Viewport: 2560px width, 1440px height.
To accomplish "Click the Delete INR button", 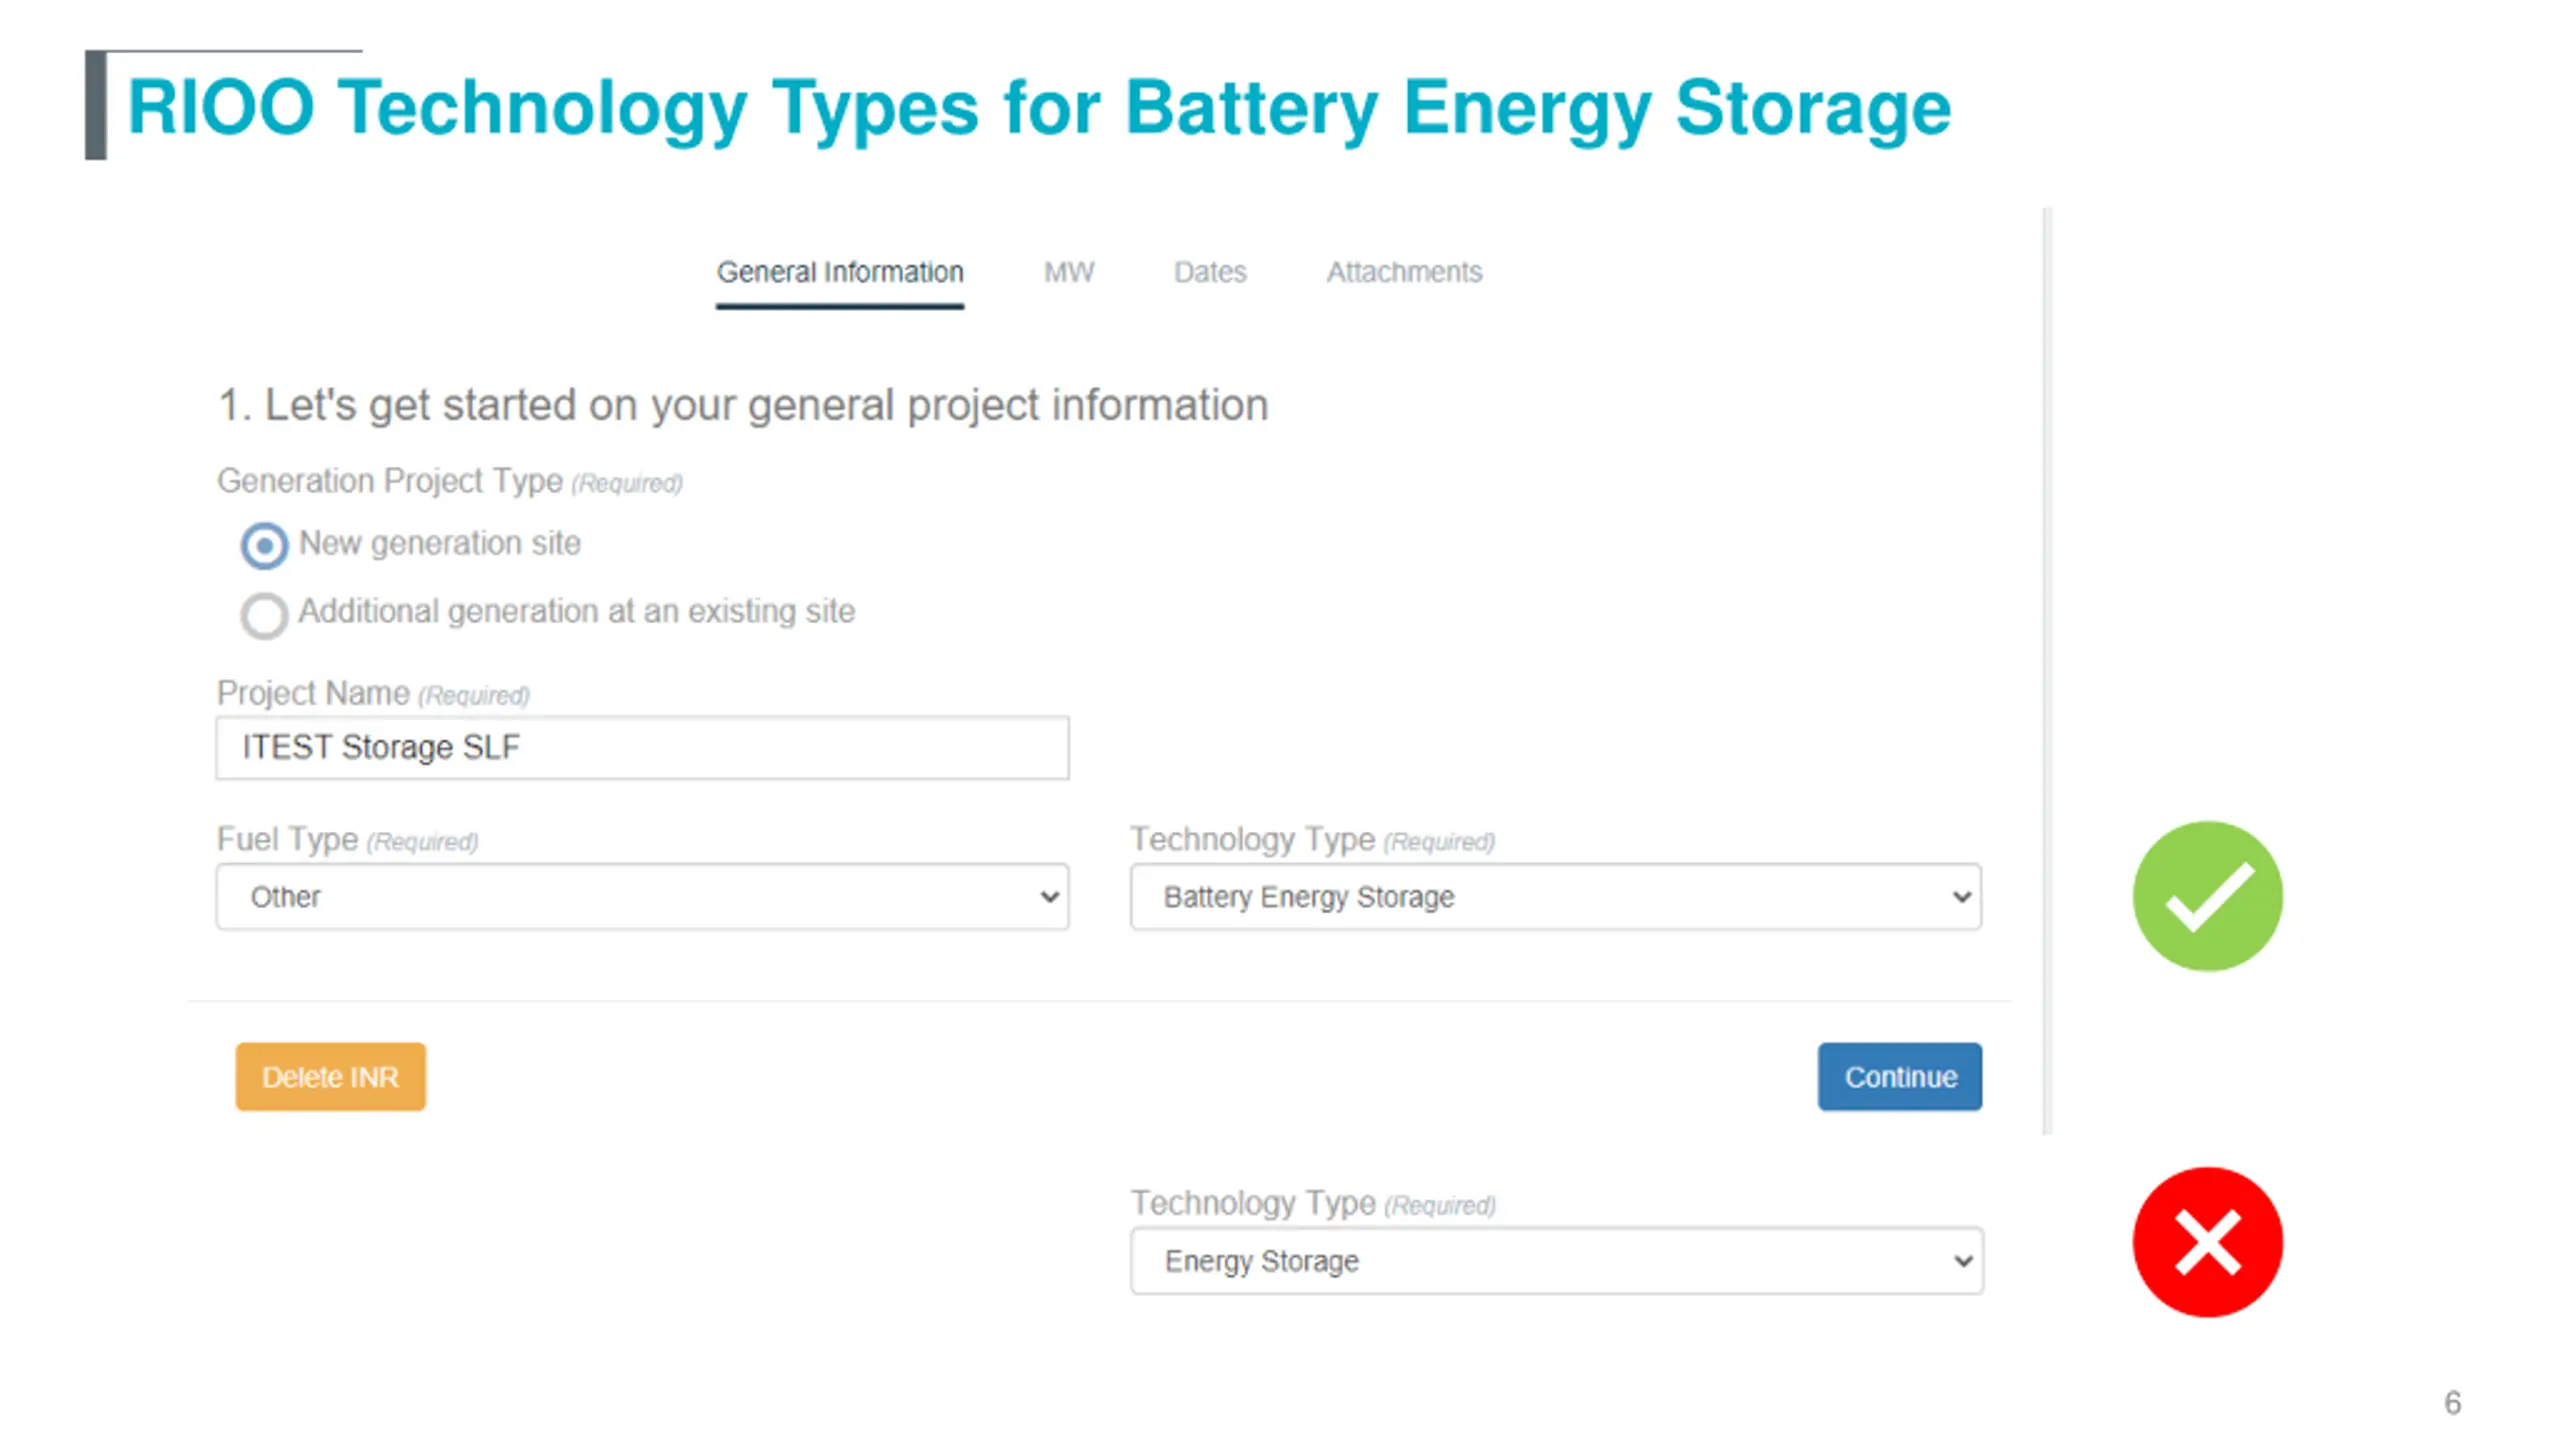I will (330, 1077).
